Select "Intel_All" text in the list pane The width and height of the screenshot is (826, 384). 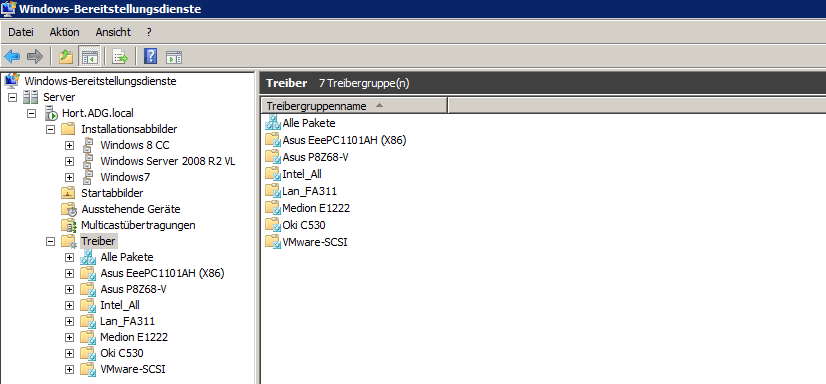[302, 174]
